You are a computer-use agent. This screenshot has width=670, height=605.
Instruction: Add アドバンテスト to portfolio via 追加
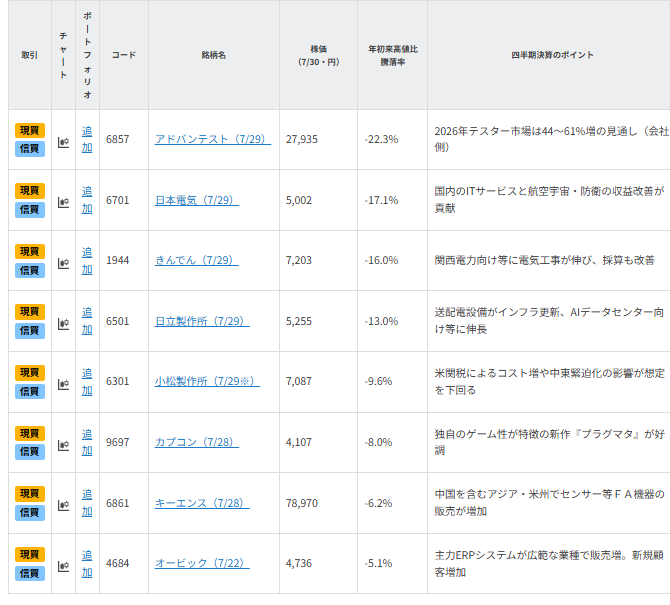coord(87,140)
